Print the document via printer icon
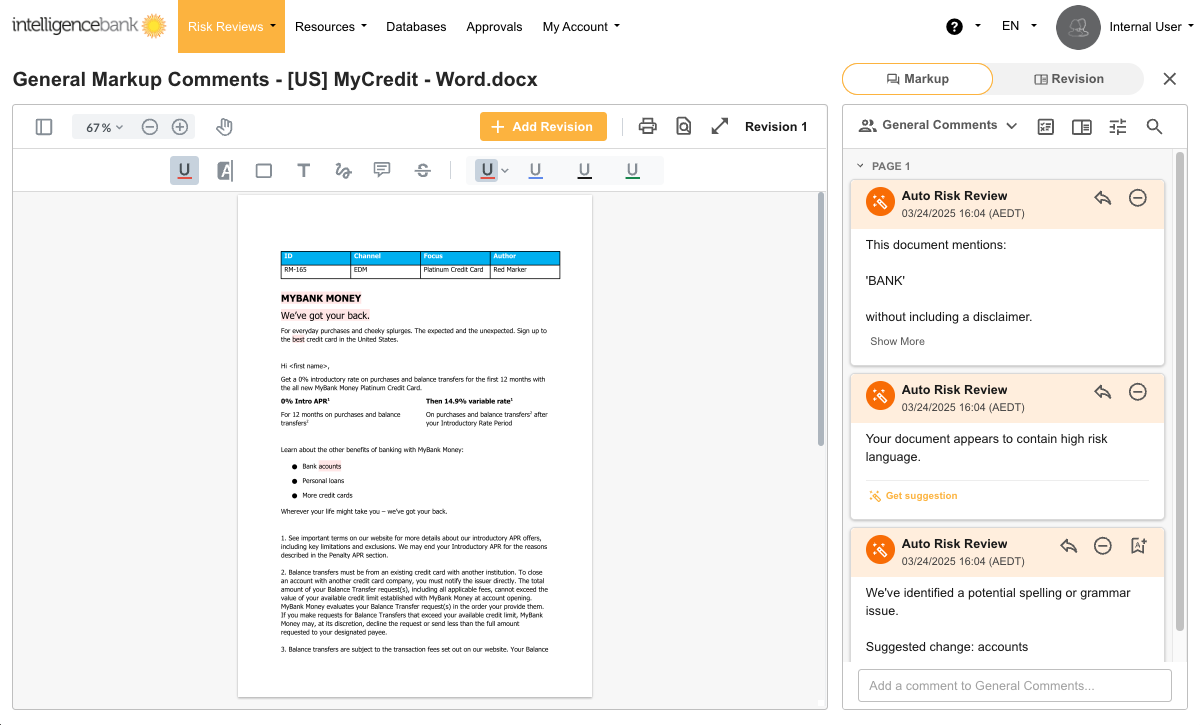1200x725 pixels. click(x=648, y=126)
